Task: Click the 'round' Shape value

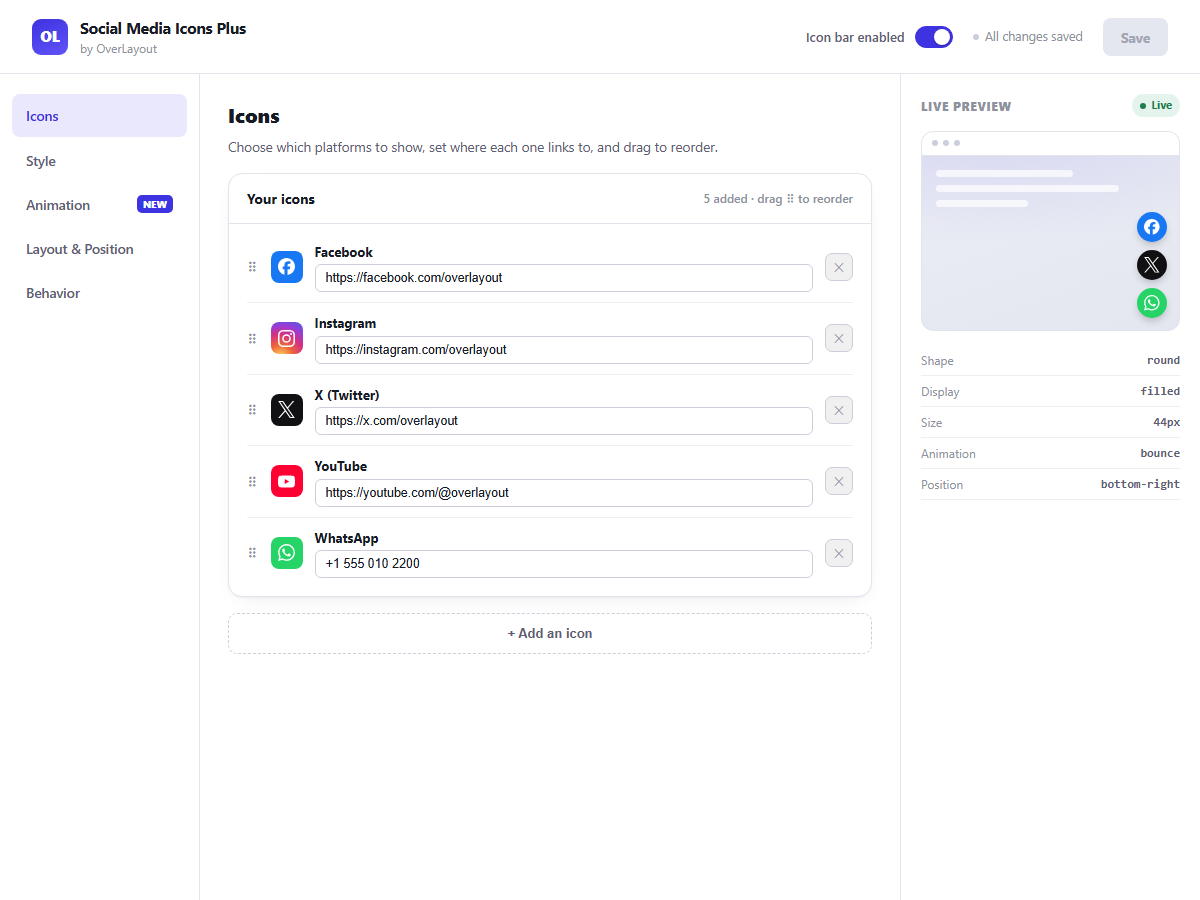Action: tap(1163, 360)
